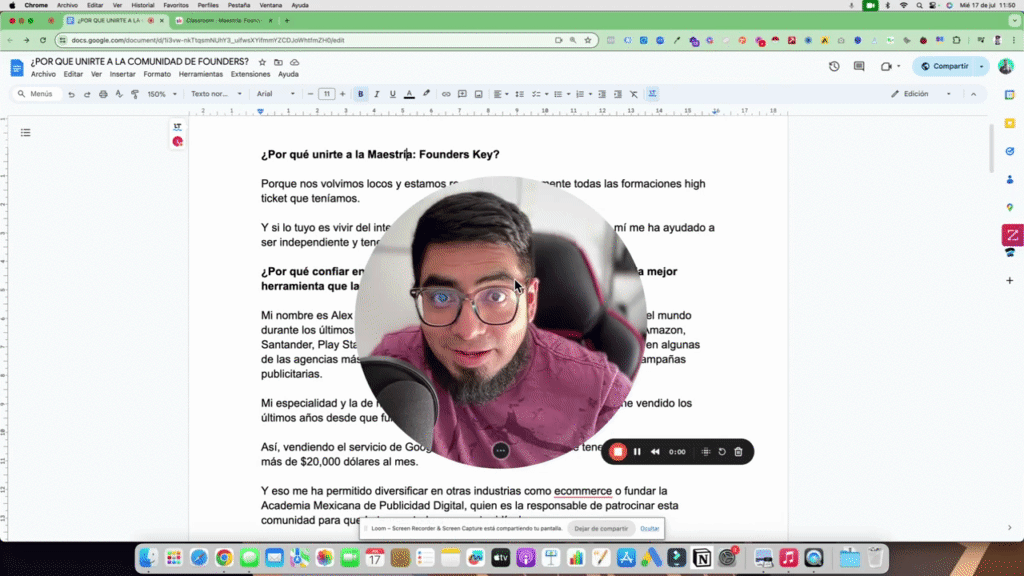Open numbered list options dropdown
This screenshot has width=1024, height=576.
pos(590,94)
